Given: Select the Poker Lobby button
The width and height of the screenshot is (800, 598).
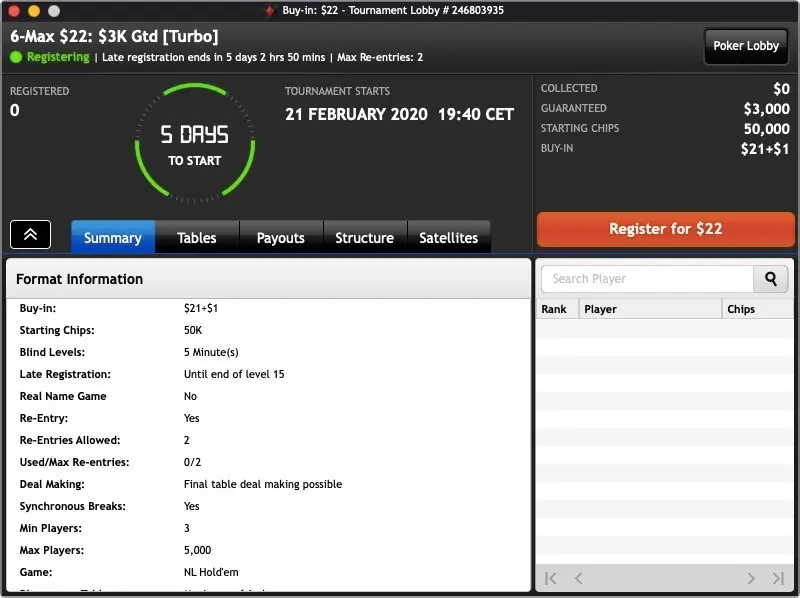Looking at the screenshot, I should 745,46.
